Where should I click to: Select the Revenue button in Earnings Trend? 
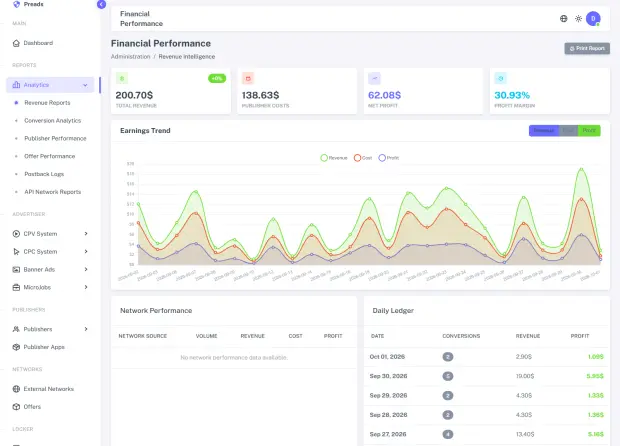(x=544, y=130)
